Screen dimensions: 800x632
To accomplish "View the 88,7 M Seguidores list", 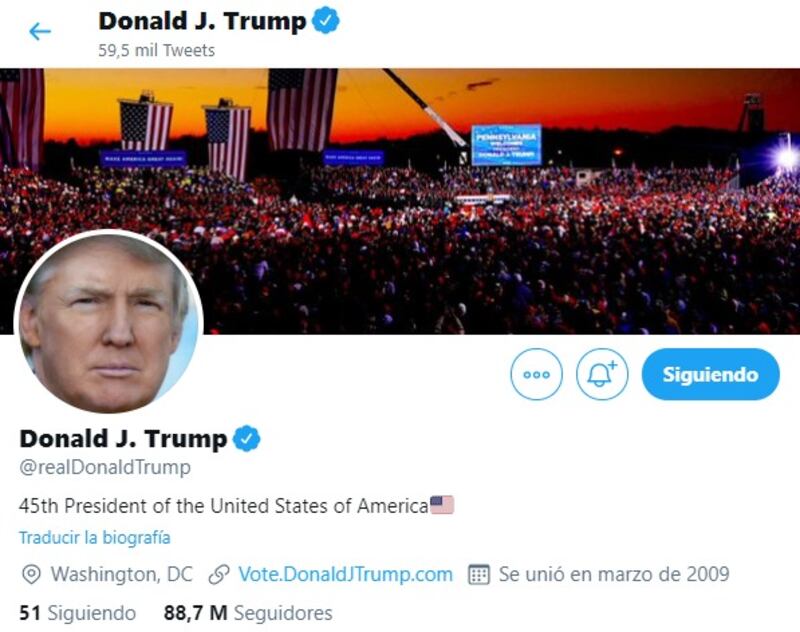I will 248,613.
